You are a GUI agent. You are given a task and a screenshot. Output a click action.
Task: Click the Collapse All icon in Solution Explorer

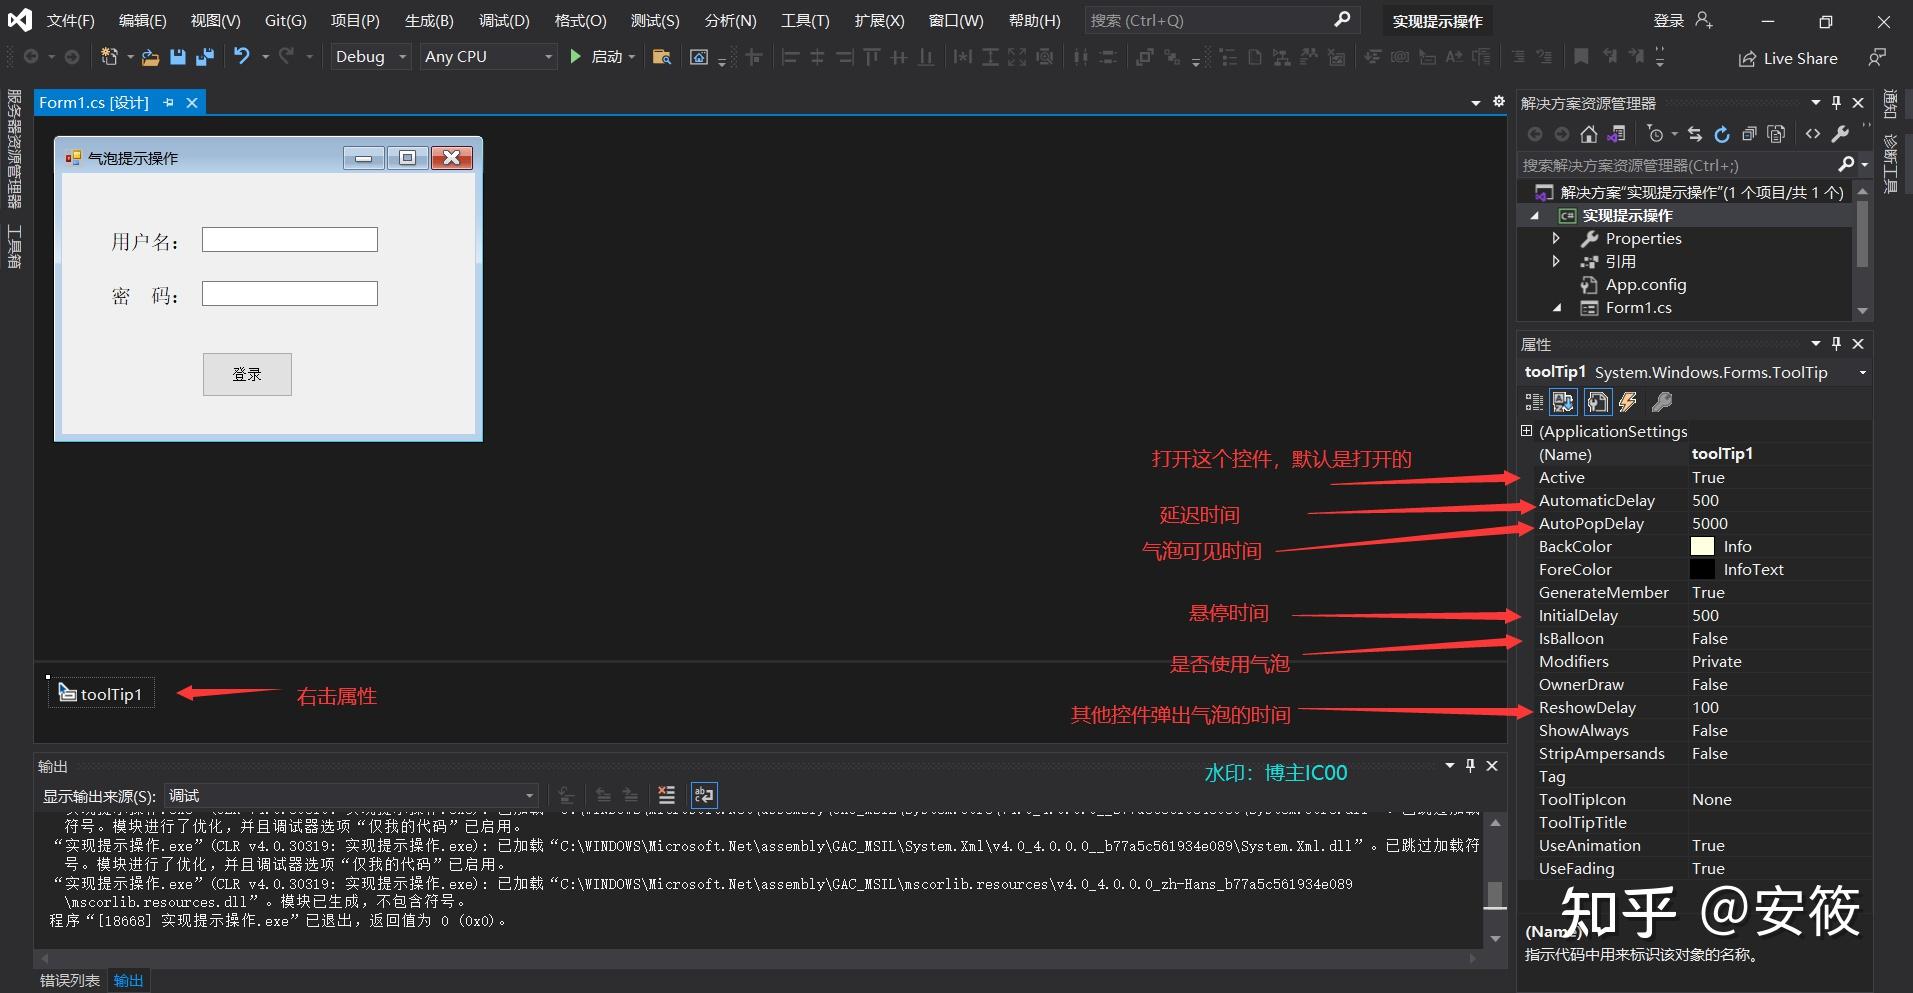(1748, 134)
